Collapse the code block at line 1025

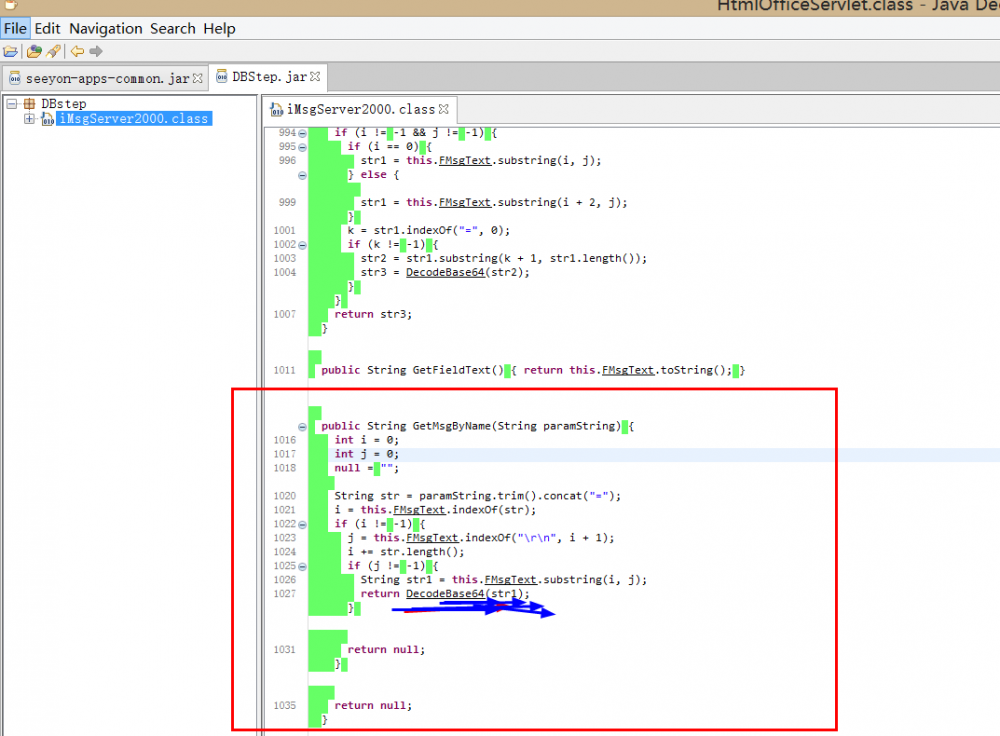click(x=302, y=566)
